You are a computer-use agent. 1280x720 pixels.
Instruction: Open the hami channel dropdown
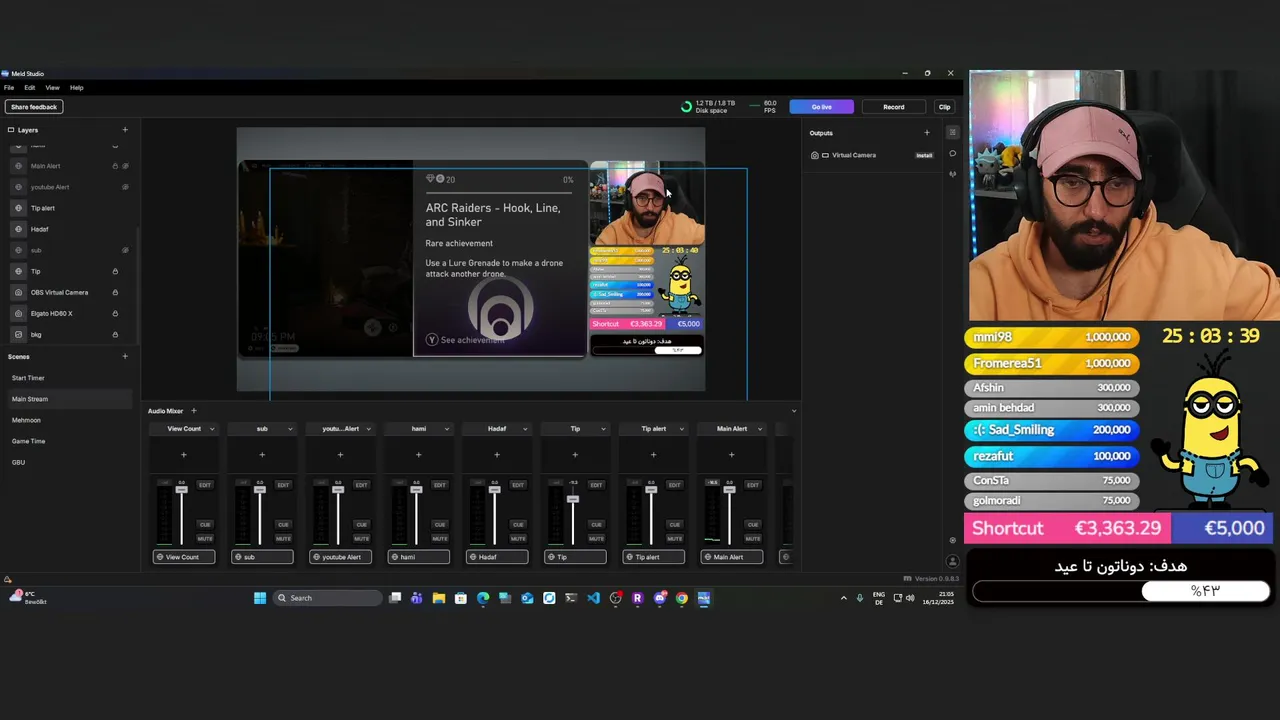coord(446,429)
